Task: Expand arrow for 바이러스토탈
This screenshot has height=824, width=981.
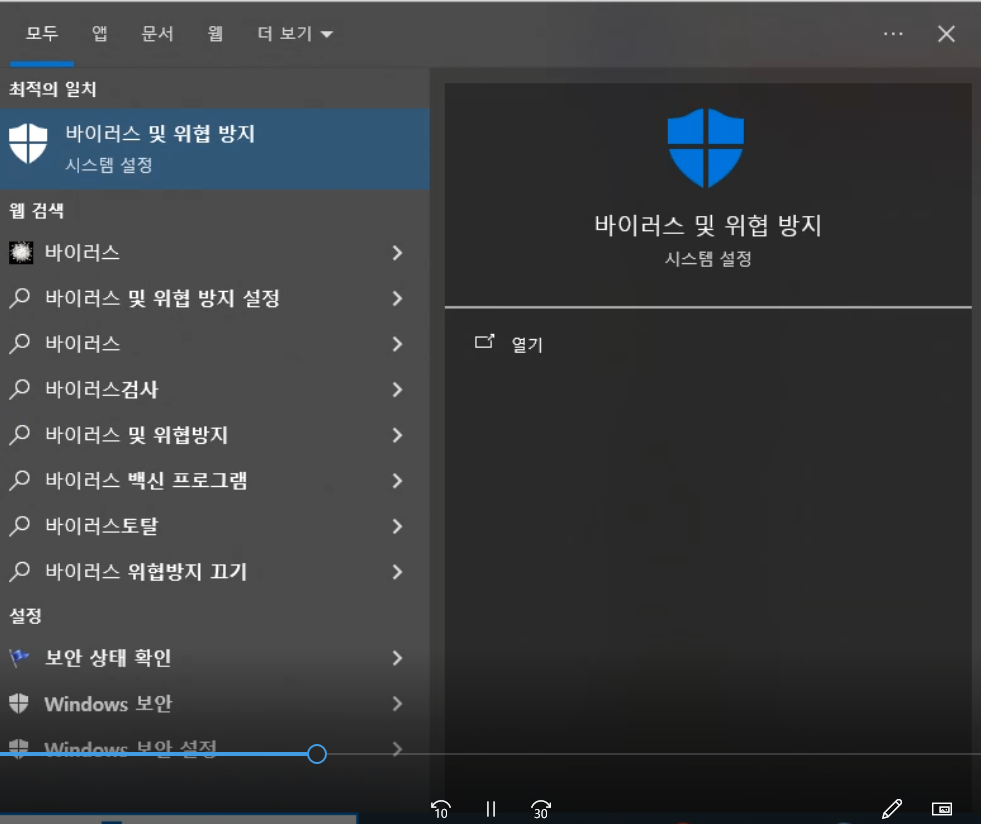Action: [x=397, y=527]
